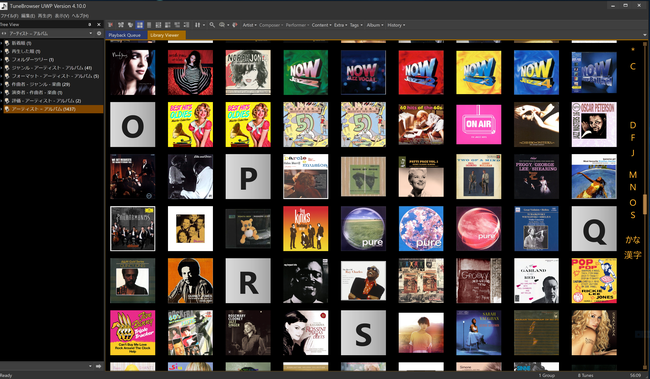The width and height of the screenshot is (650, 379).
Task: Jump to letter D in the index
Action: [633, 125]
